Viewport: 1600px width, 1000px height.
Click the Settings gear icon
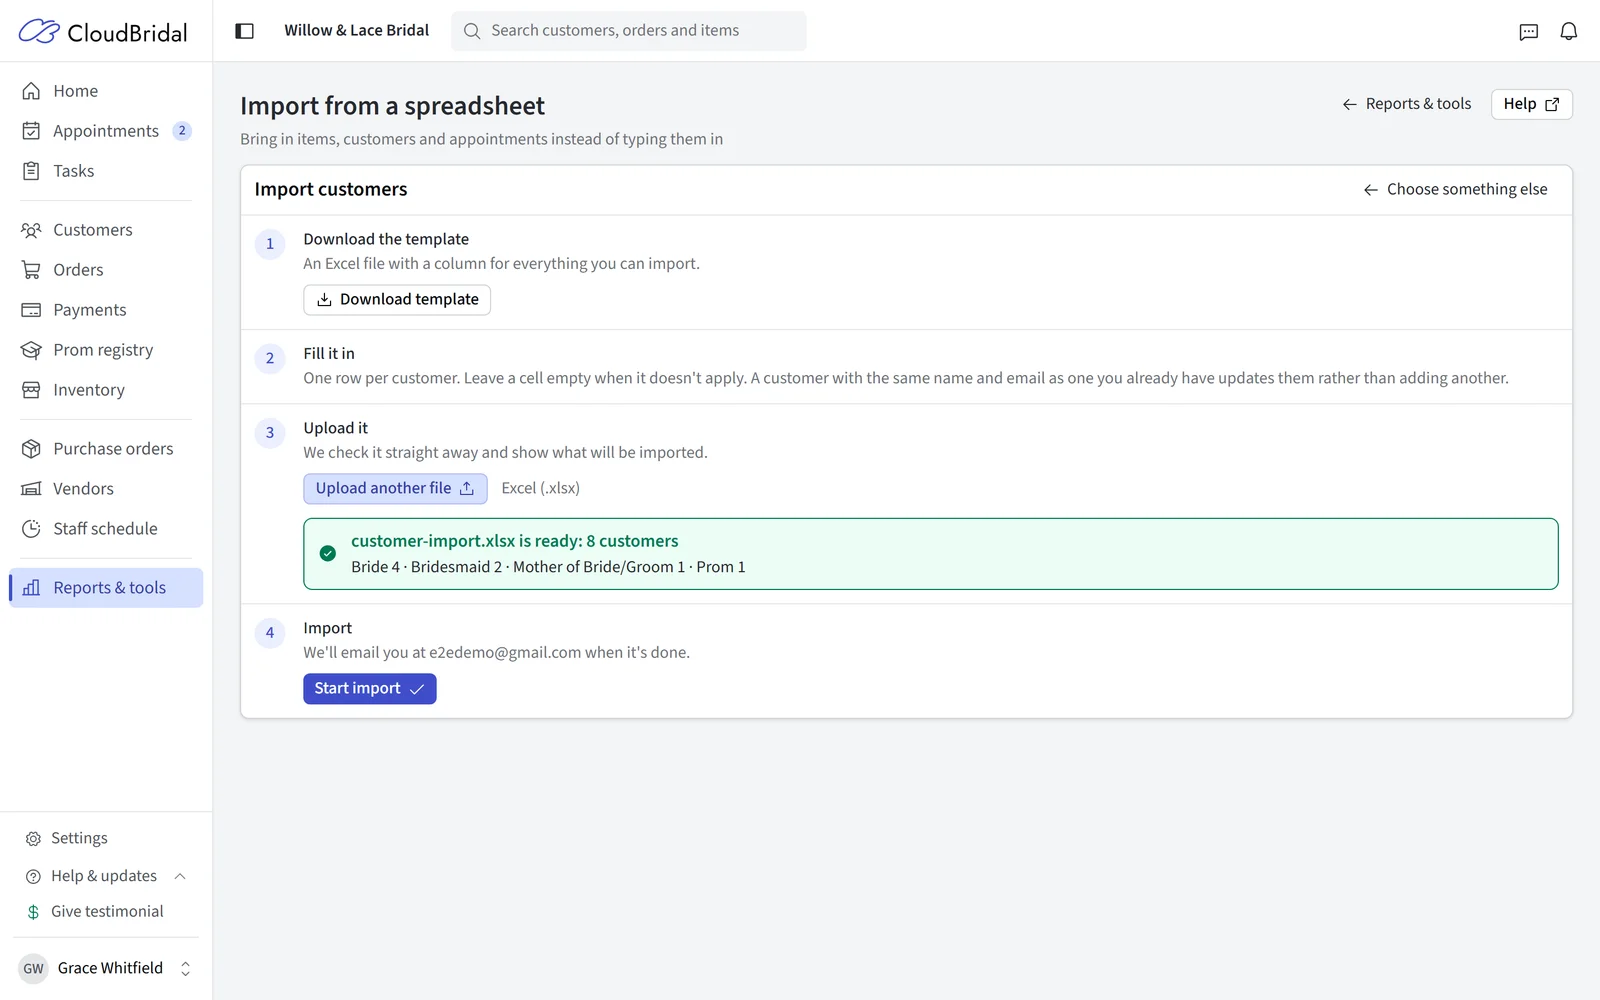tap(33, 838)
